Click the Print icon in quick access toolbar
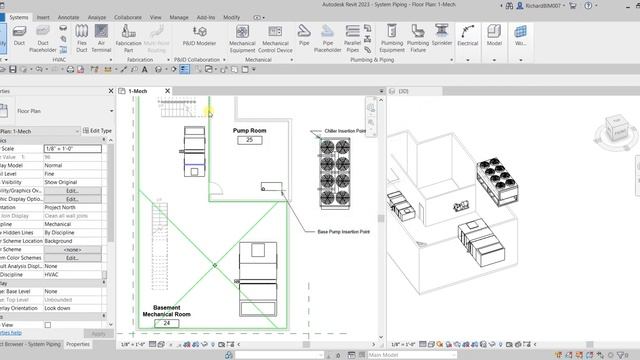The width and height of the screenshot is (640, 360). (70, 69)
